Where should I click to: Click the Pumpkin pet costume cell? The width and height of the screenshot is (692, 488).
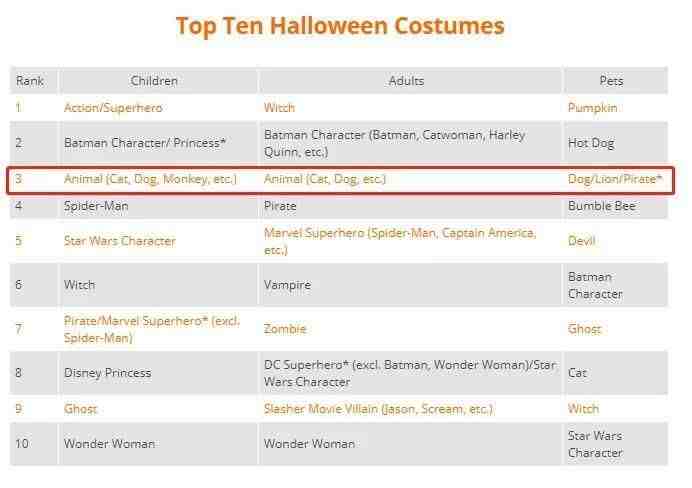pyautogui.click(x=592, y=108)
